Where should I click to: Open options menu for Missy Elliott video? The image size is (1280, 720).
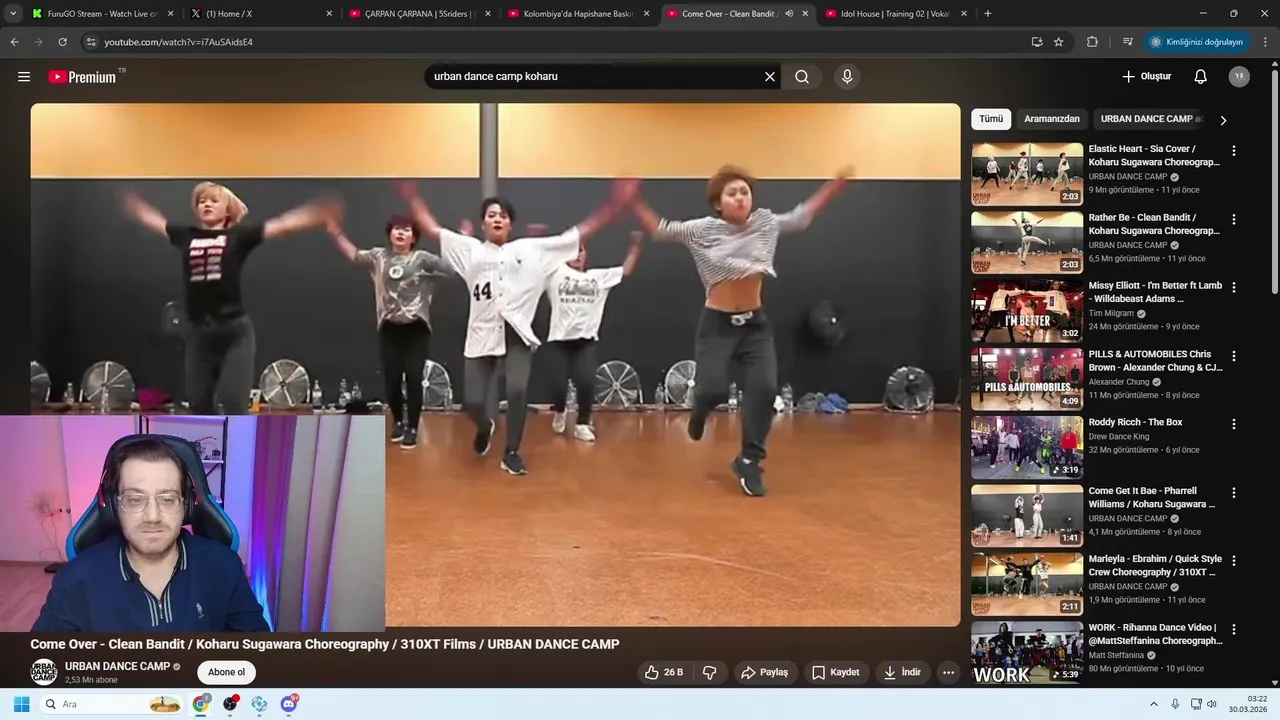(x=1233, y=288)
